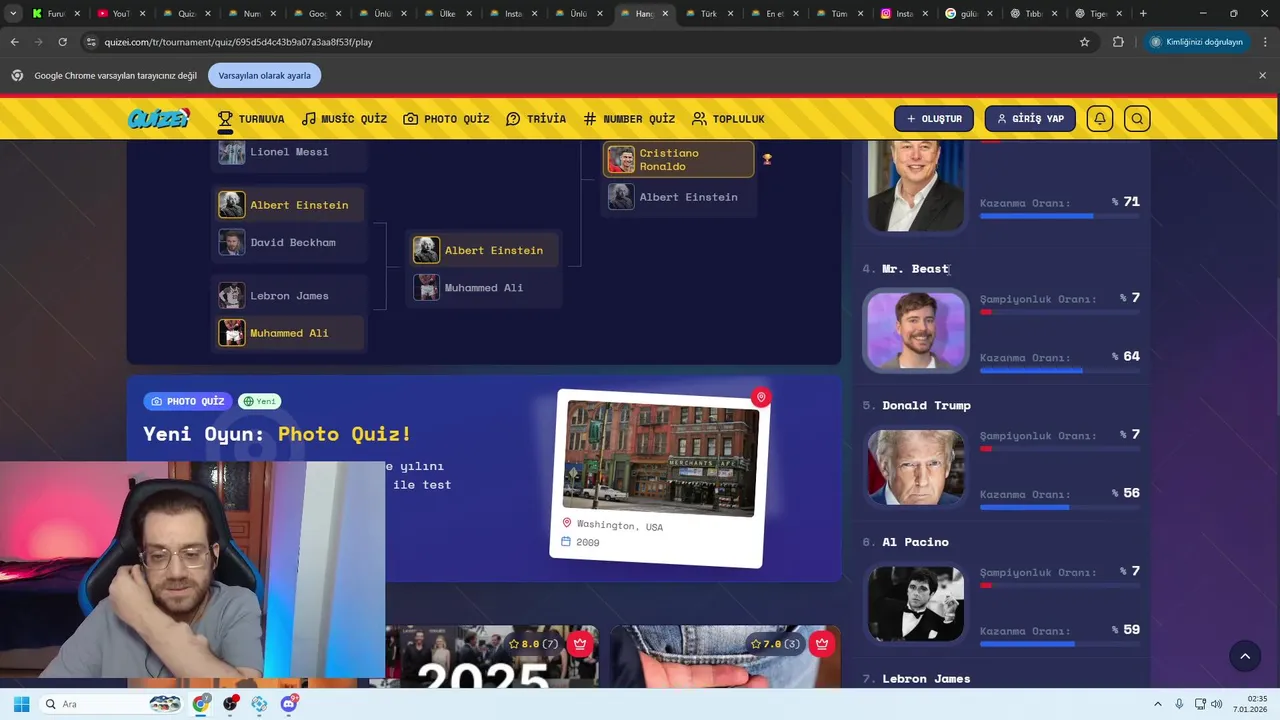Click Al Pacino Şampiyonluk Oranı progress bar

1059,585
